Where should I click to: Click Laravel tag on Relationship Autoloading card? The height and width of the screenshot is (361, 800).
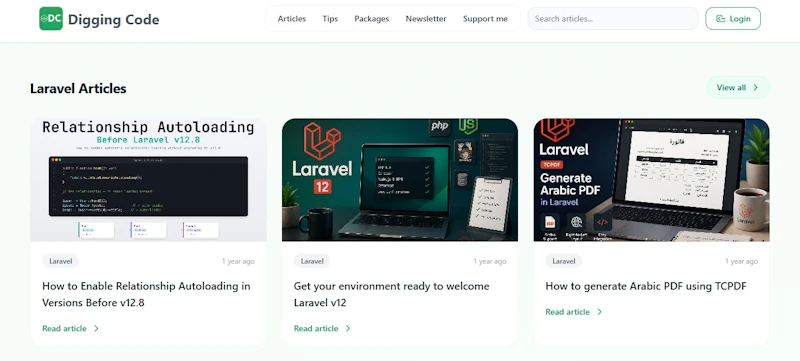(60, 261)
